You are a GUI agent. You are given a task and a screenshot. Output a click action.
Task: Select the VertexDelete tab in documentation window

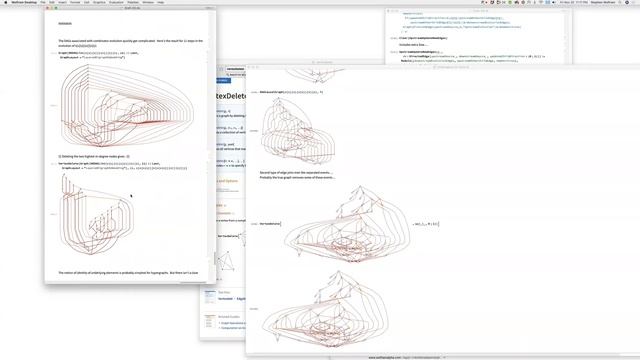(235, 69)
